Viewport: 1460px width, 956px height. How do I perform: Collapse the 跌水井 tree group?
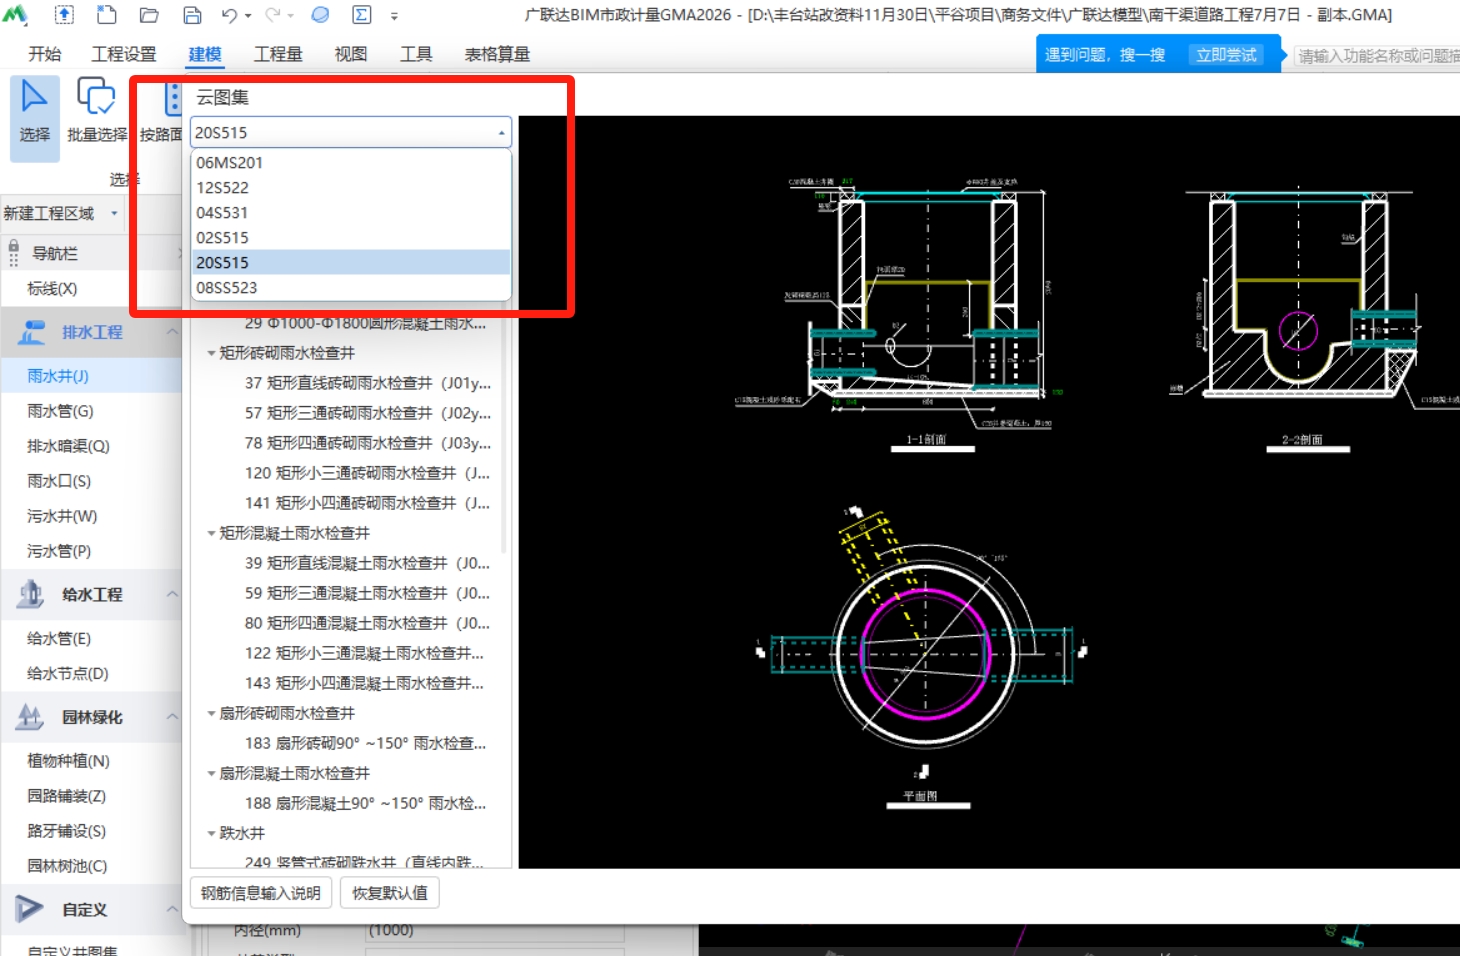[211, 833]
